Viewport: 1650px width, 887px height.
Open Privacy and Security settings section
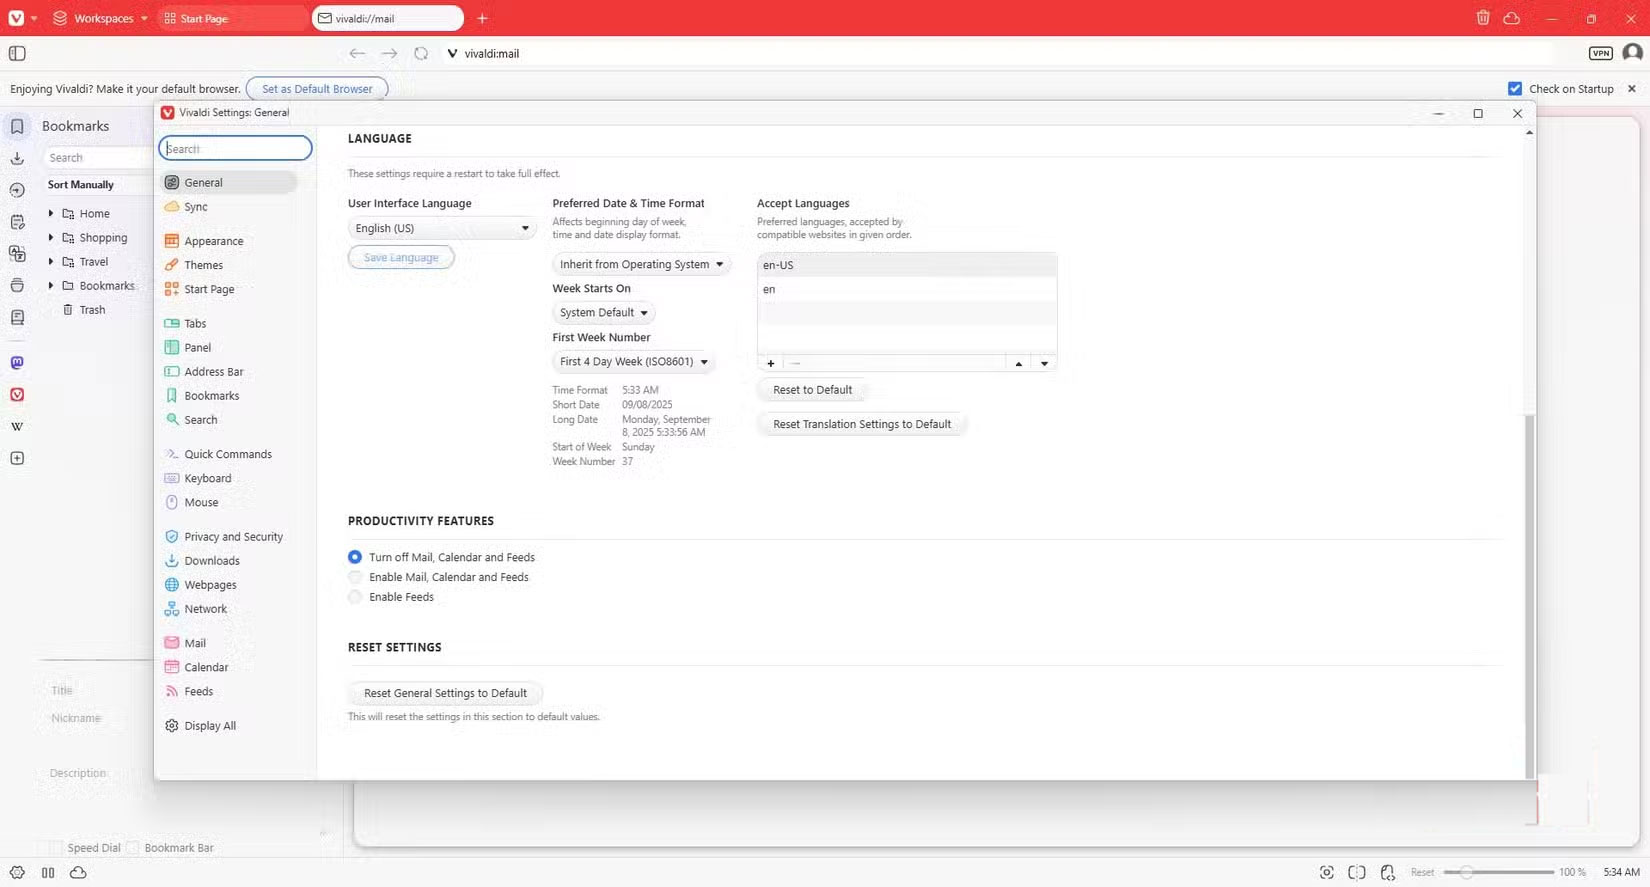click(x=233, y=537)
